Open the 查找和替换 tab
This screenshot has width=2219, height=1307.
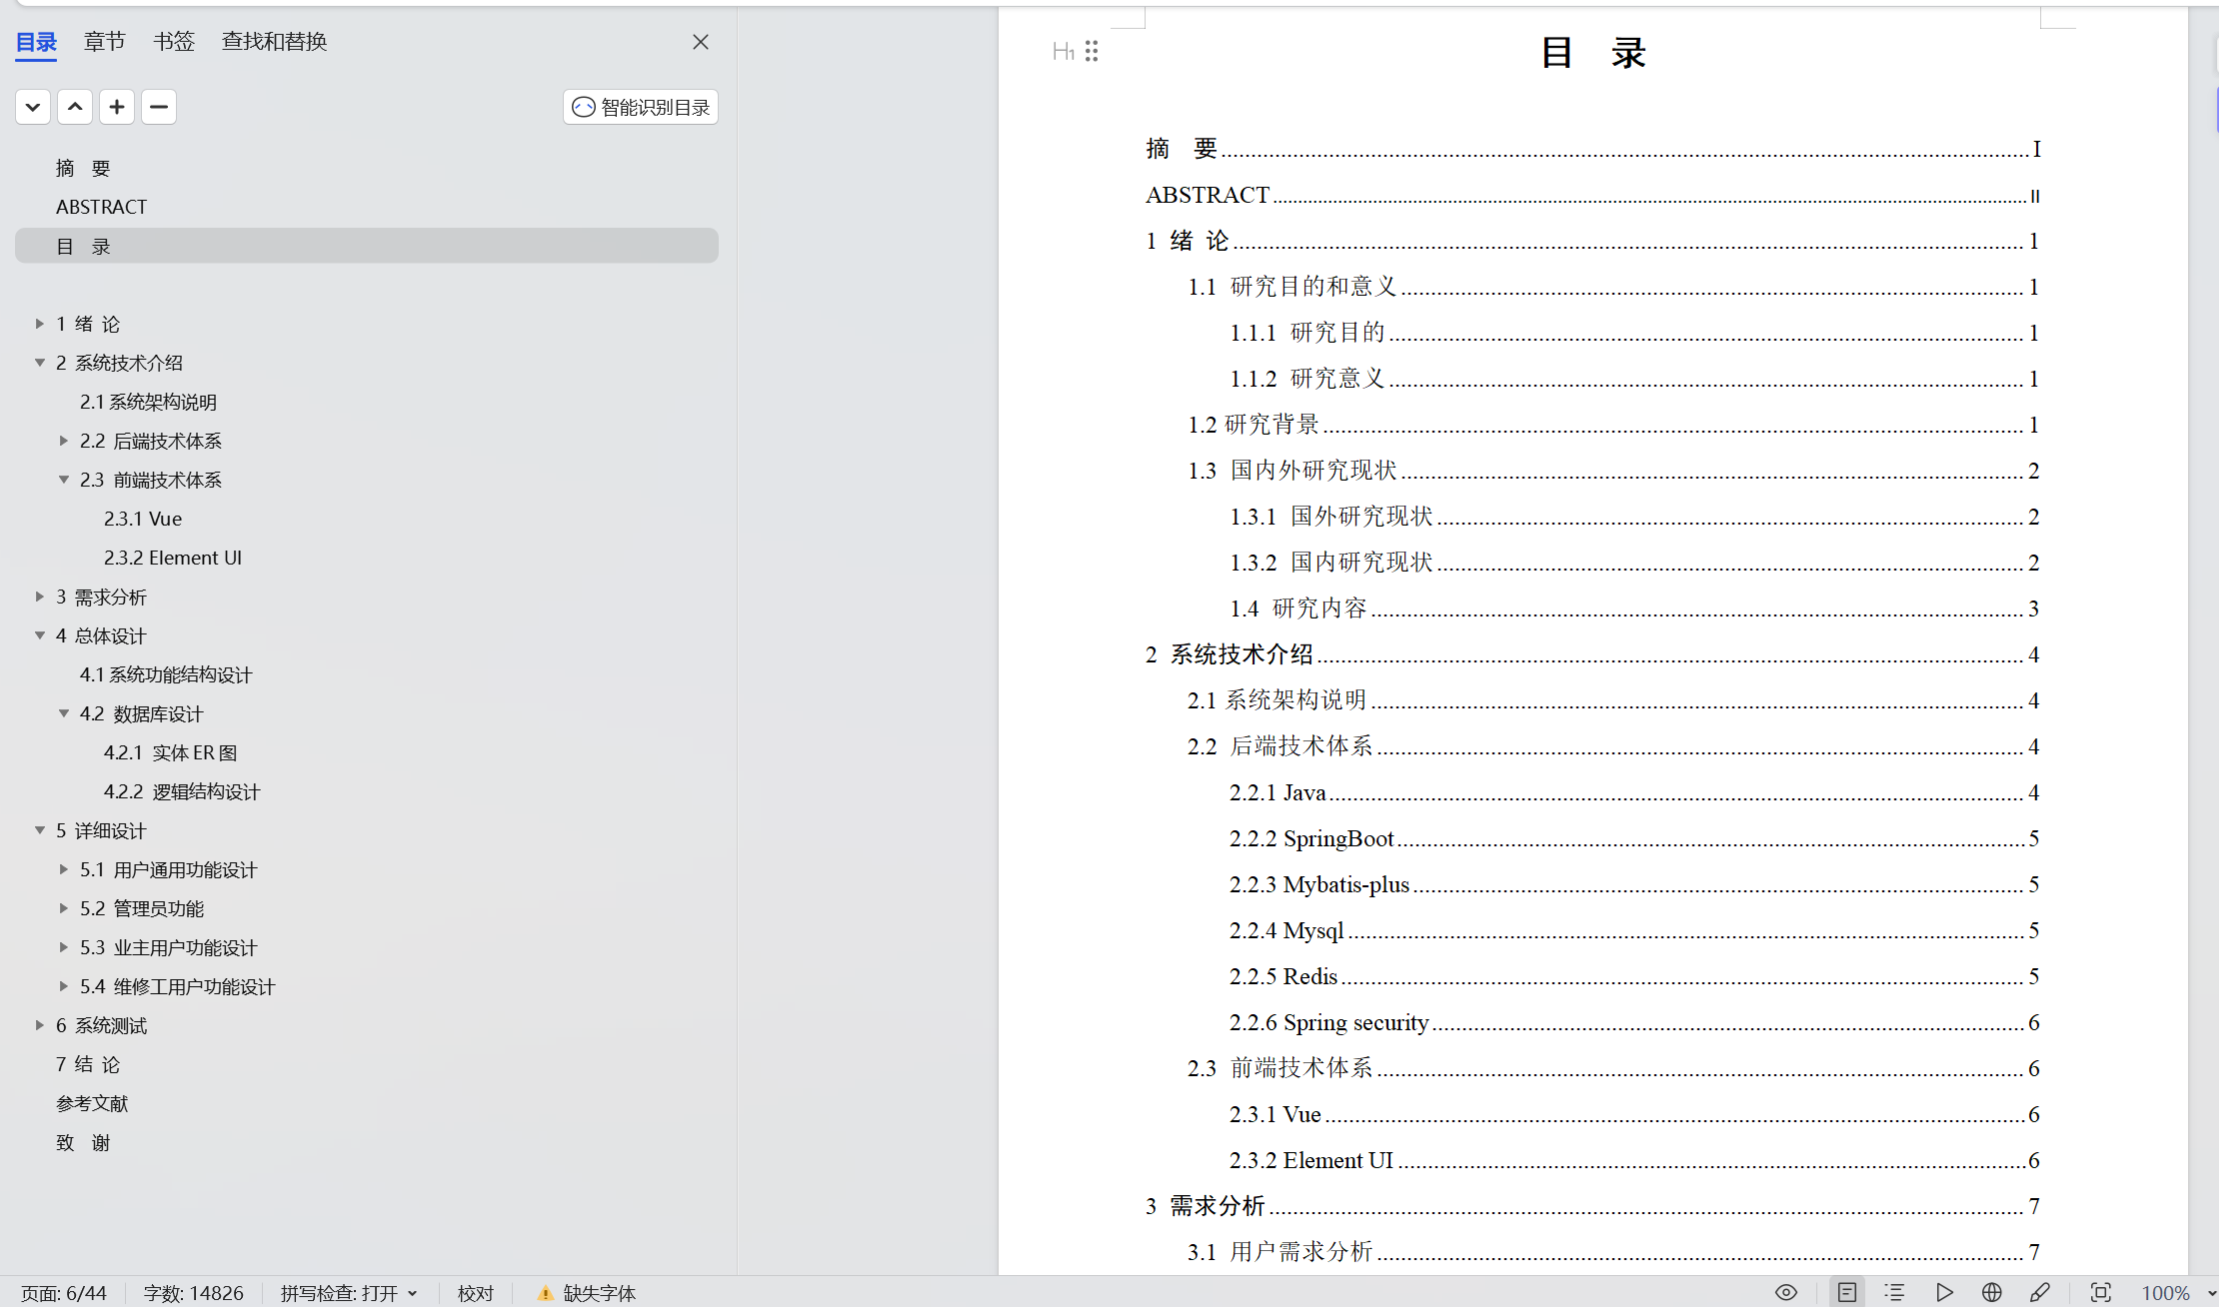(274, 42)
